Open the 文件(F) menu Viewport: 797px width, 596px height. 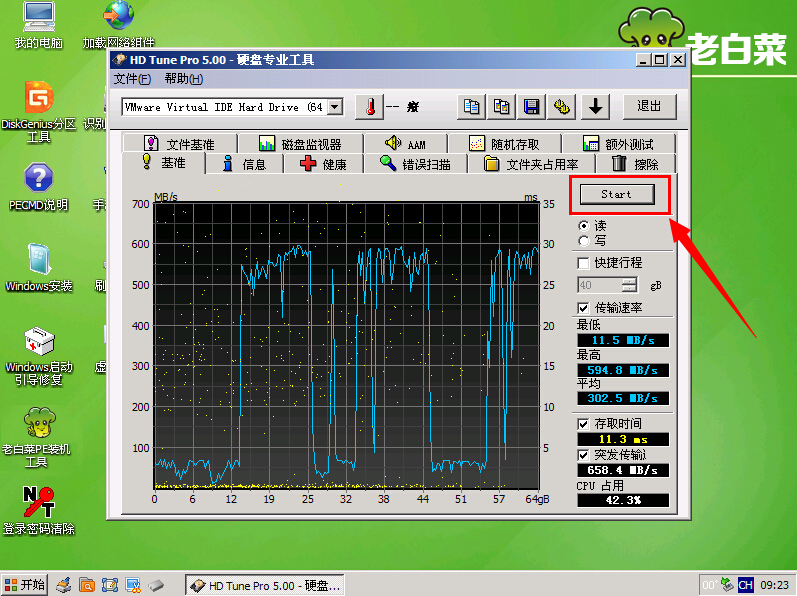[x=132, y=79]
